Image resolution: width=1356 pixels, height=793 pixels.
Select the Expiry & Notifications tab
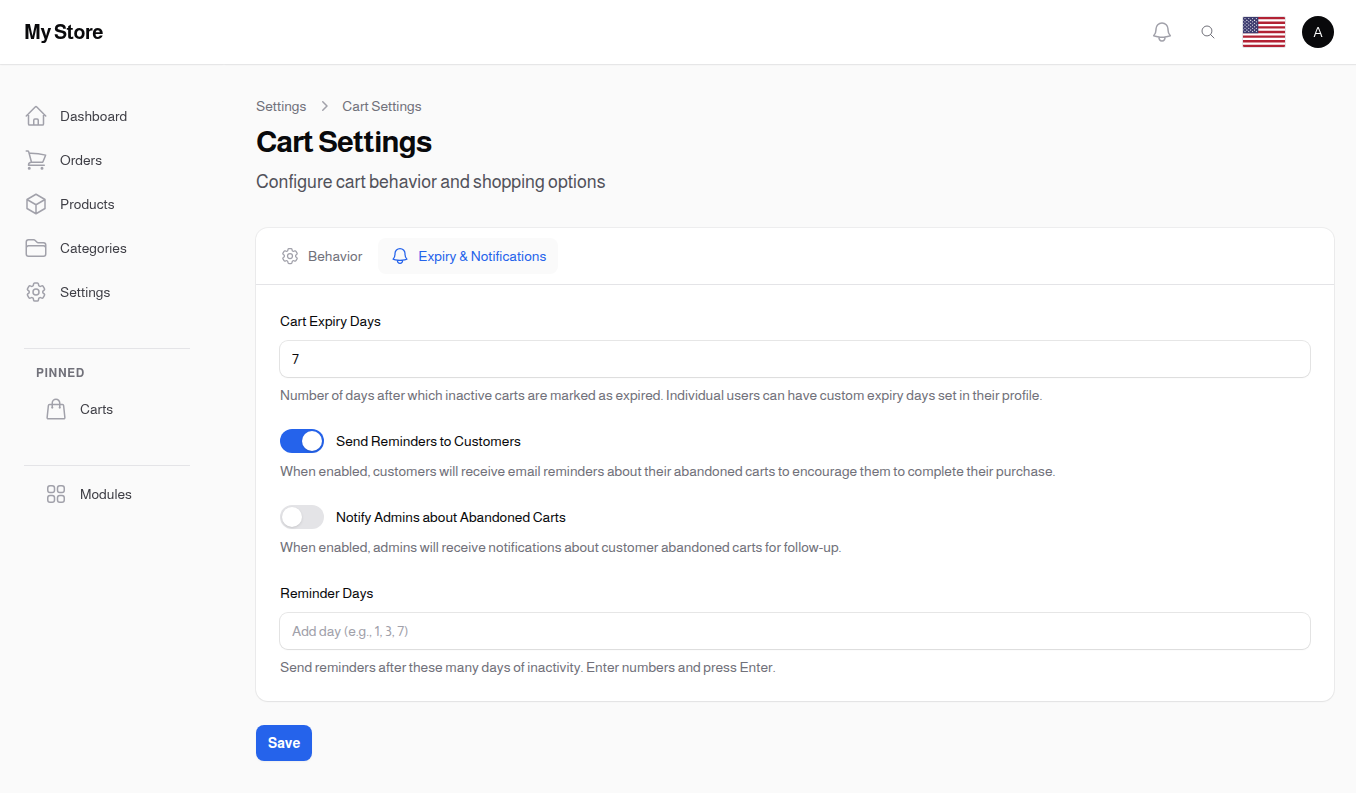(468, 256)
